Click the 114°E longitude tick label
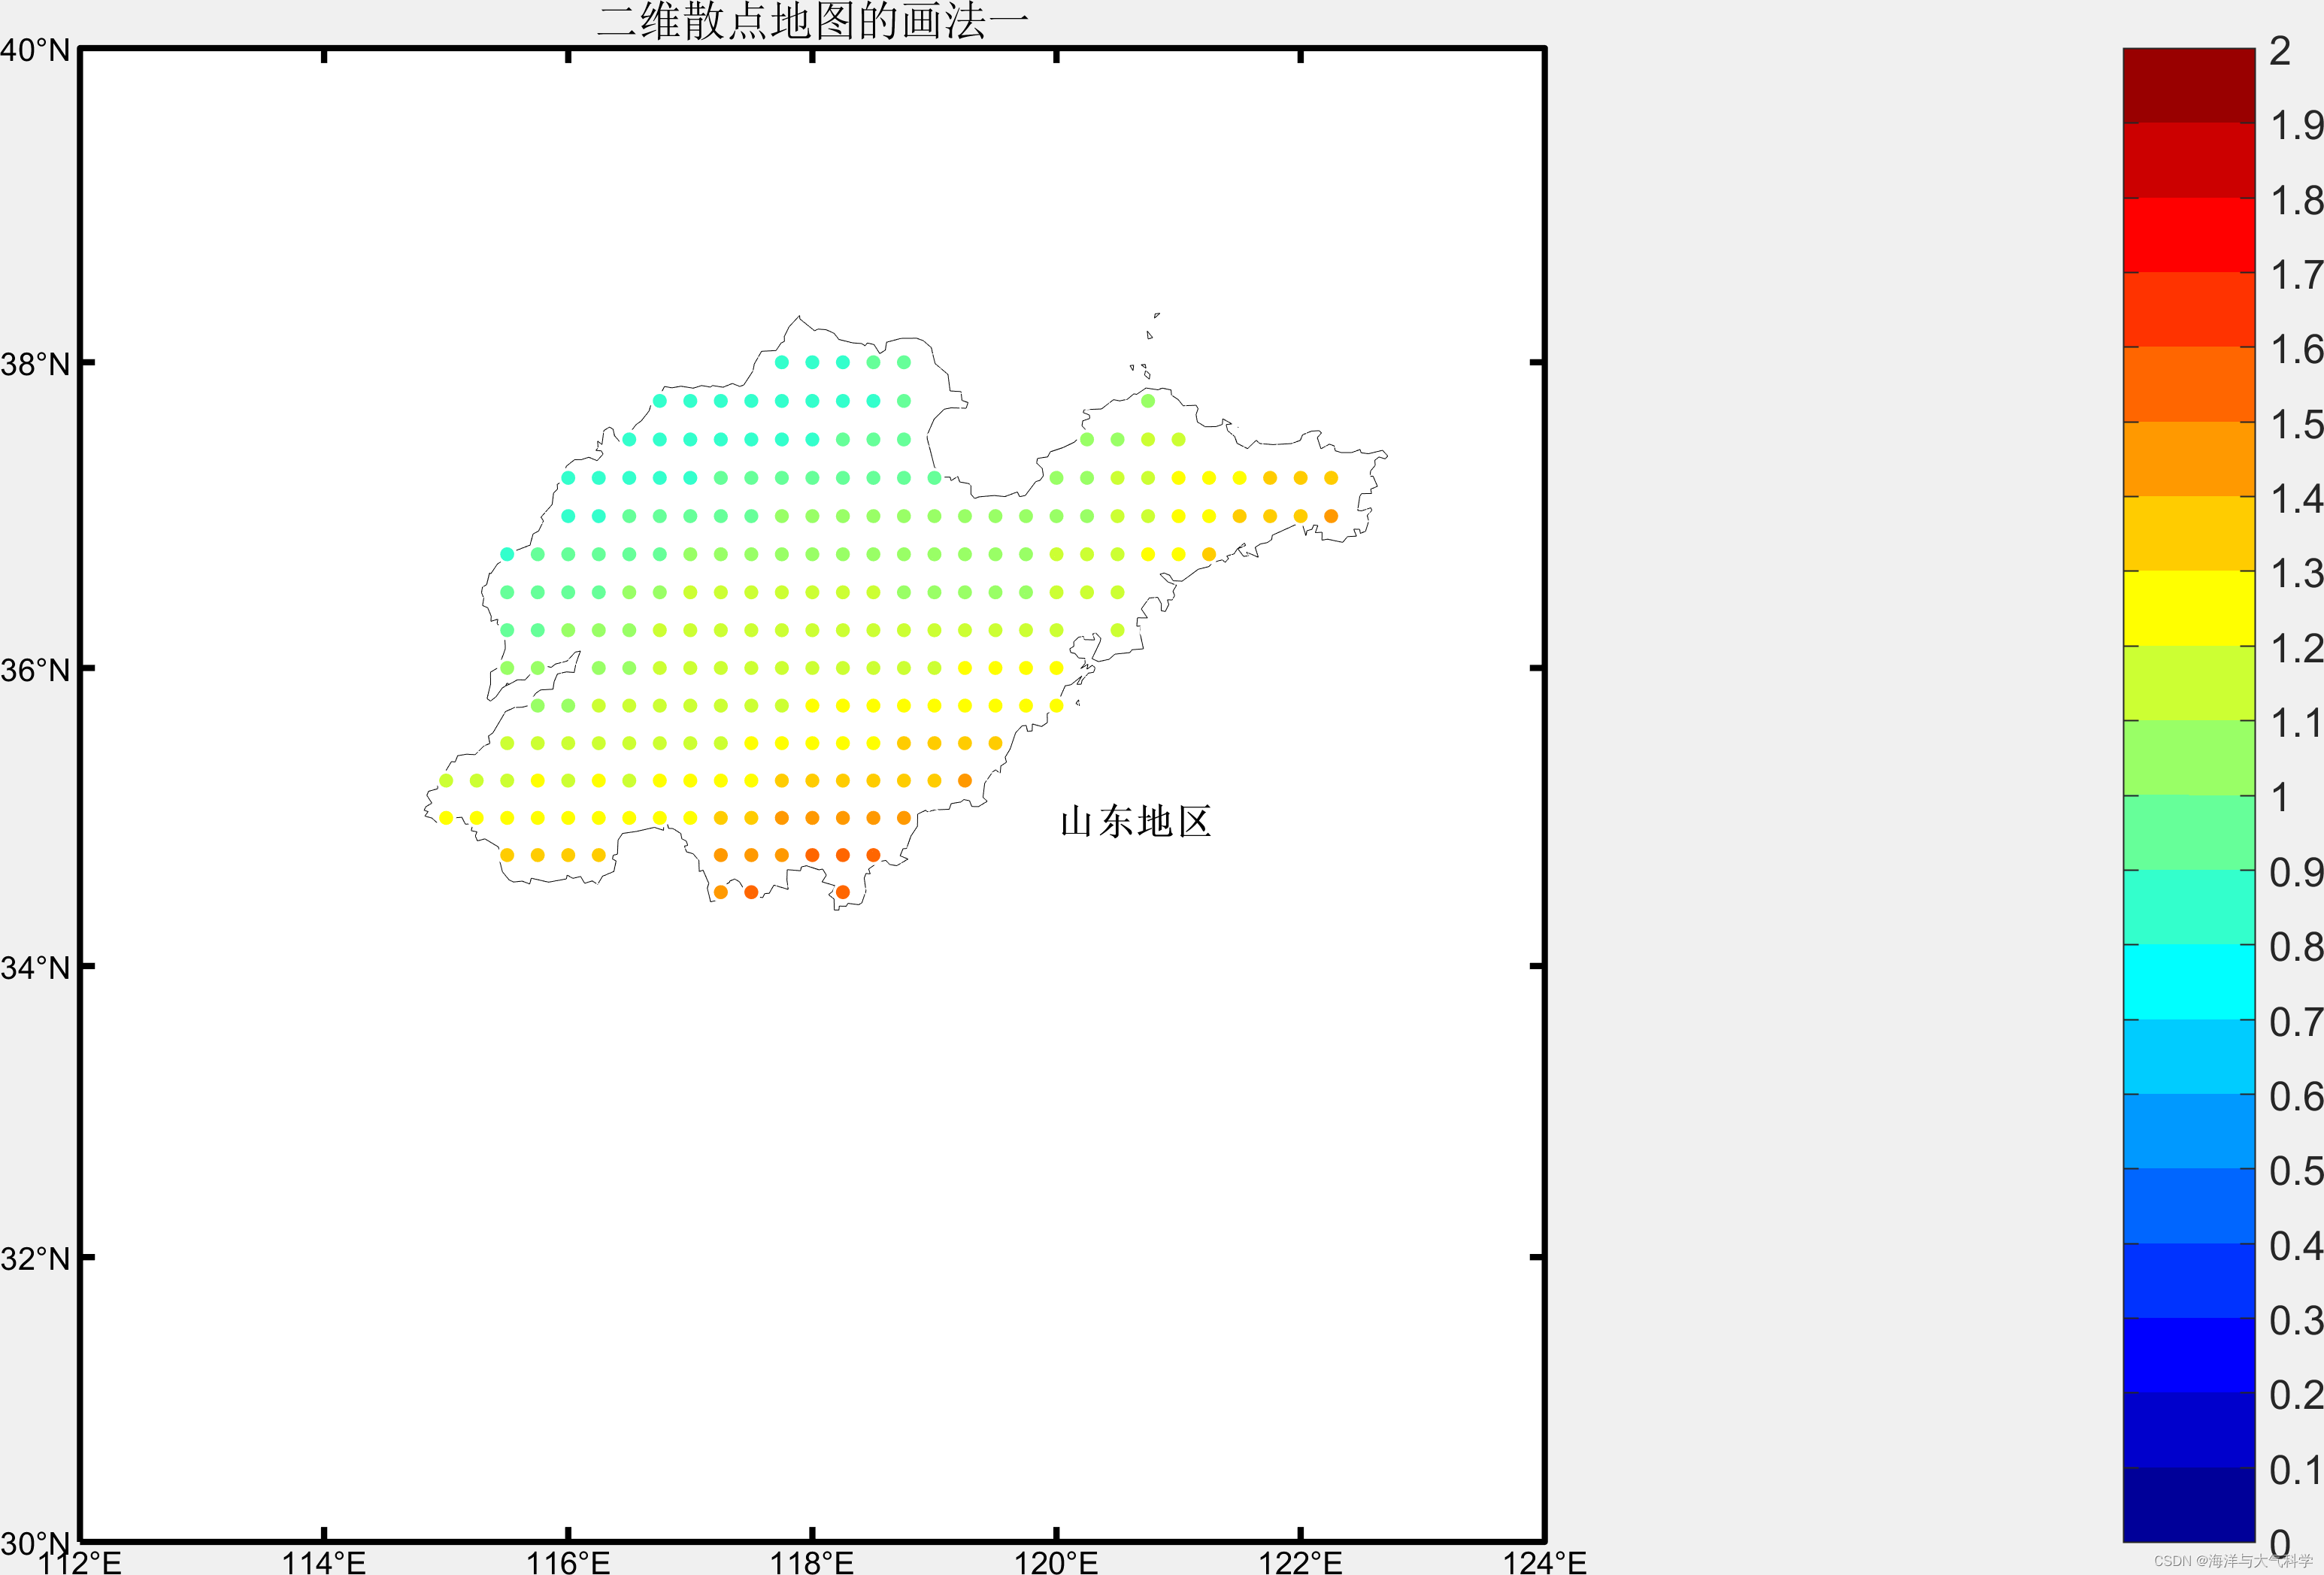The width and height of the screenshot is (2324, 1575). [324, 1562]
